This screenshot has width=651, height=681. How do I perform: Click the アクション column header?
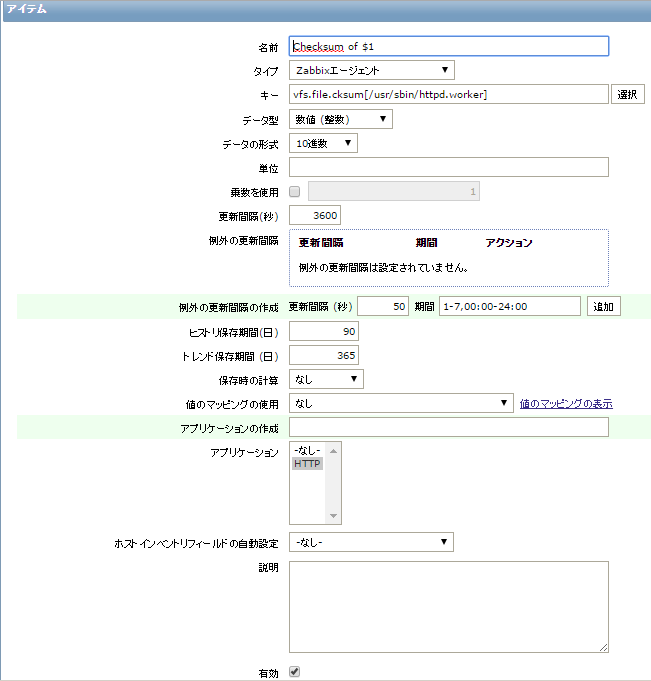[x=509, y=243]
